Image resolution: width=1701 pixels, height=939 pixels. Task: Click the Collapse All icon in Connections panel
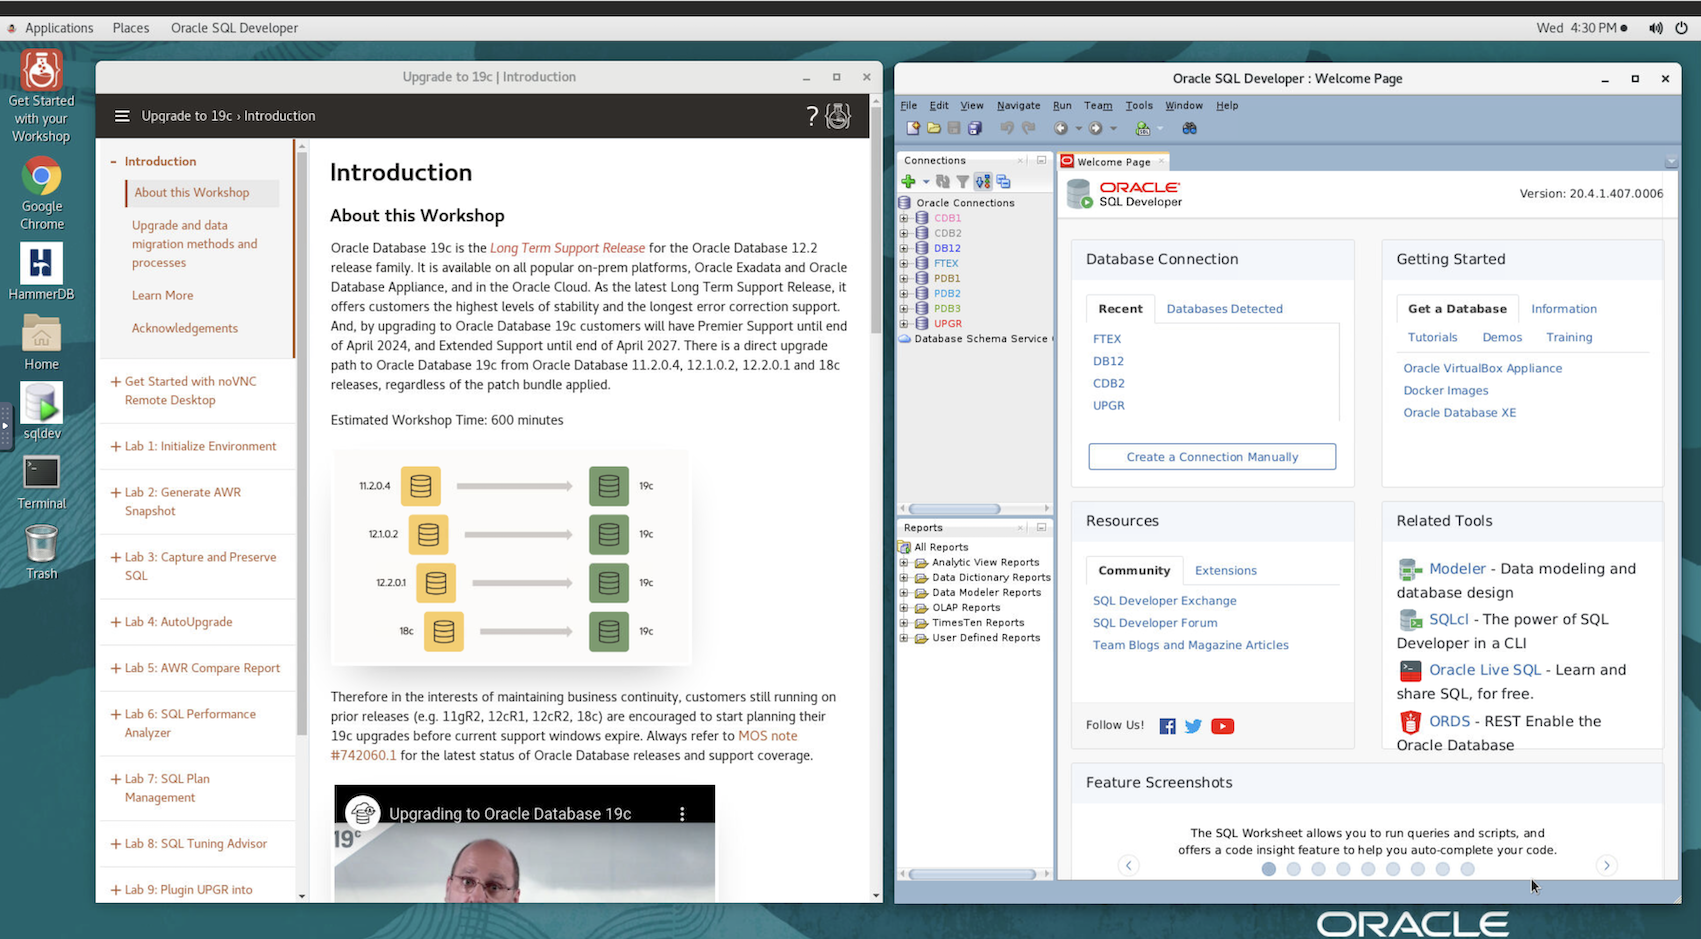1003,181
